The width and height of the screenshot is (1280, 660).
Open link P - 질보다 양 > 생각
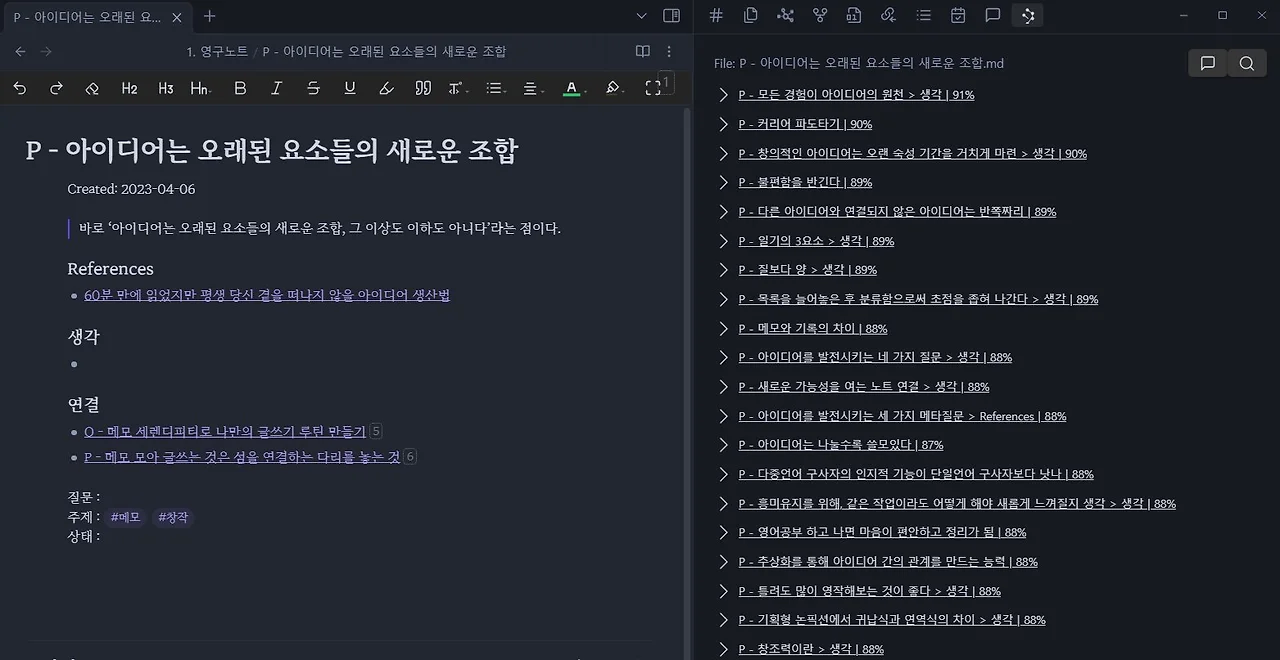click(x=807, y=270)
